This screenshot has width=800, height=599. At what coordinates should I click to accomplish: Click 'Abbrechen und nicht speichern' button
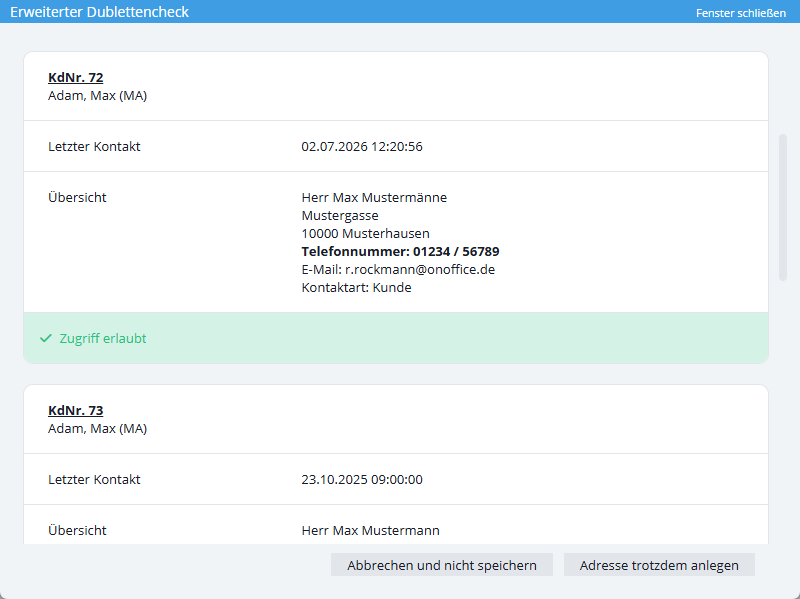(x=442, y=565)
